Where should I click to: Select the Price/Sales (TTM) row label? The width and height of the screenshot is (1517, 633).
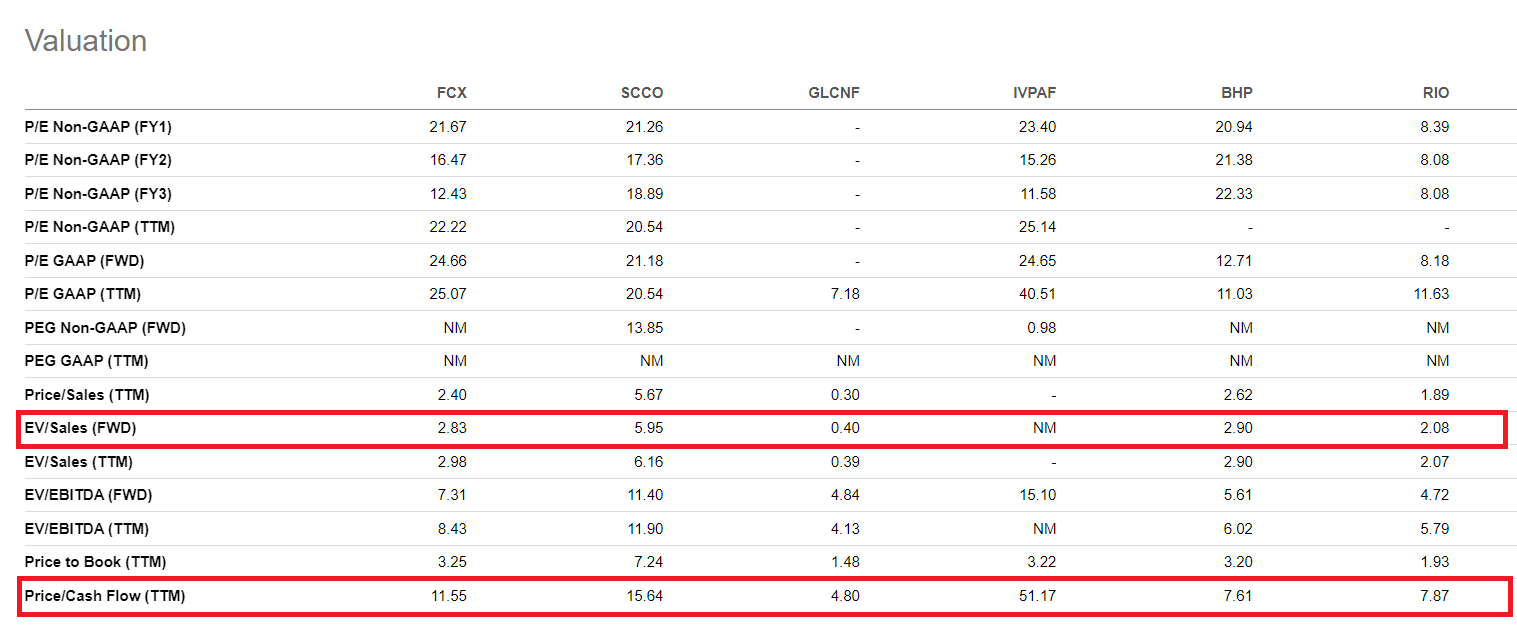(x=87, y=395)
